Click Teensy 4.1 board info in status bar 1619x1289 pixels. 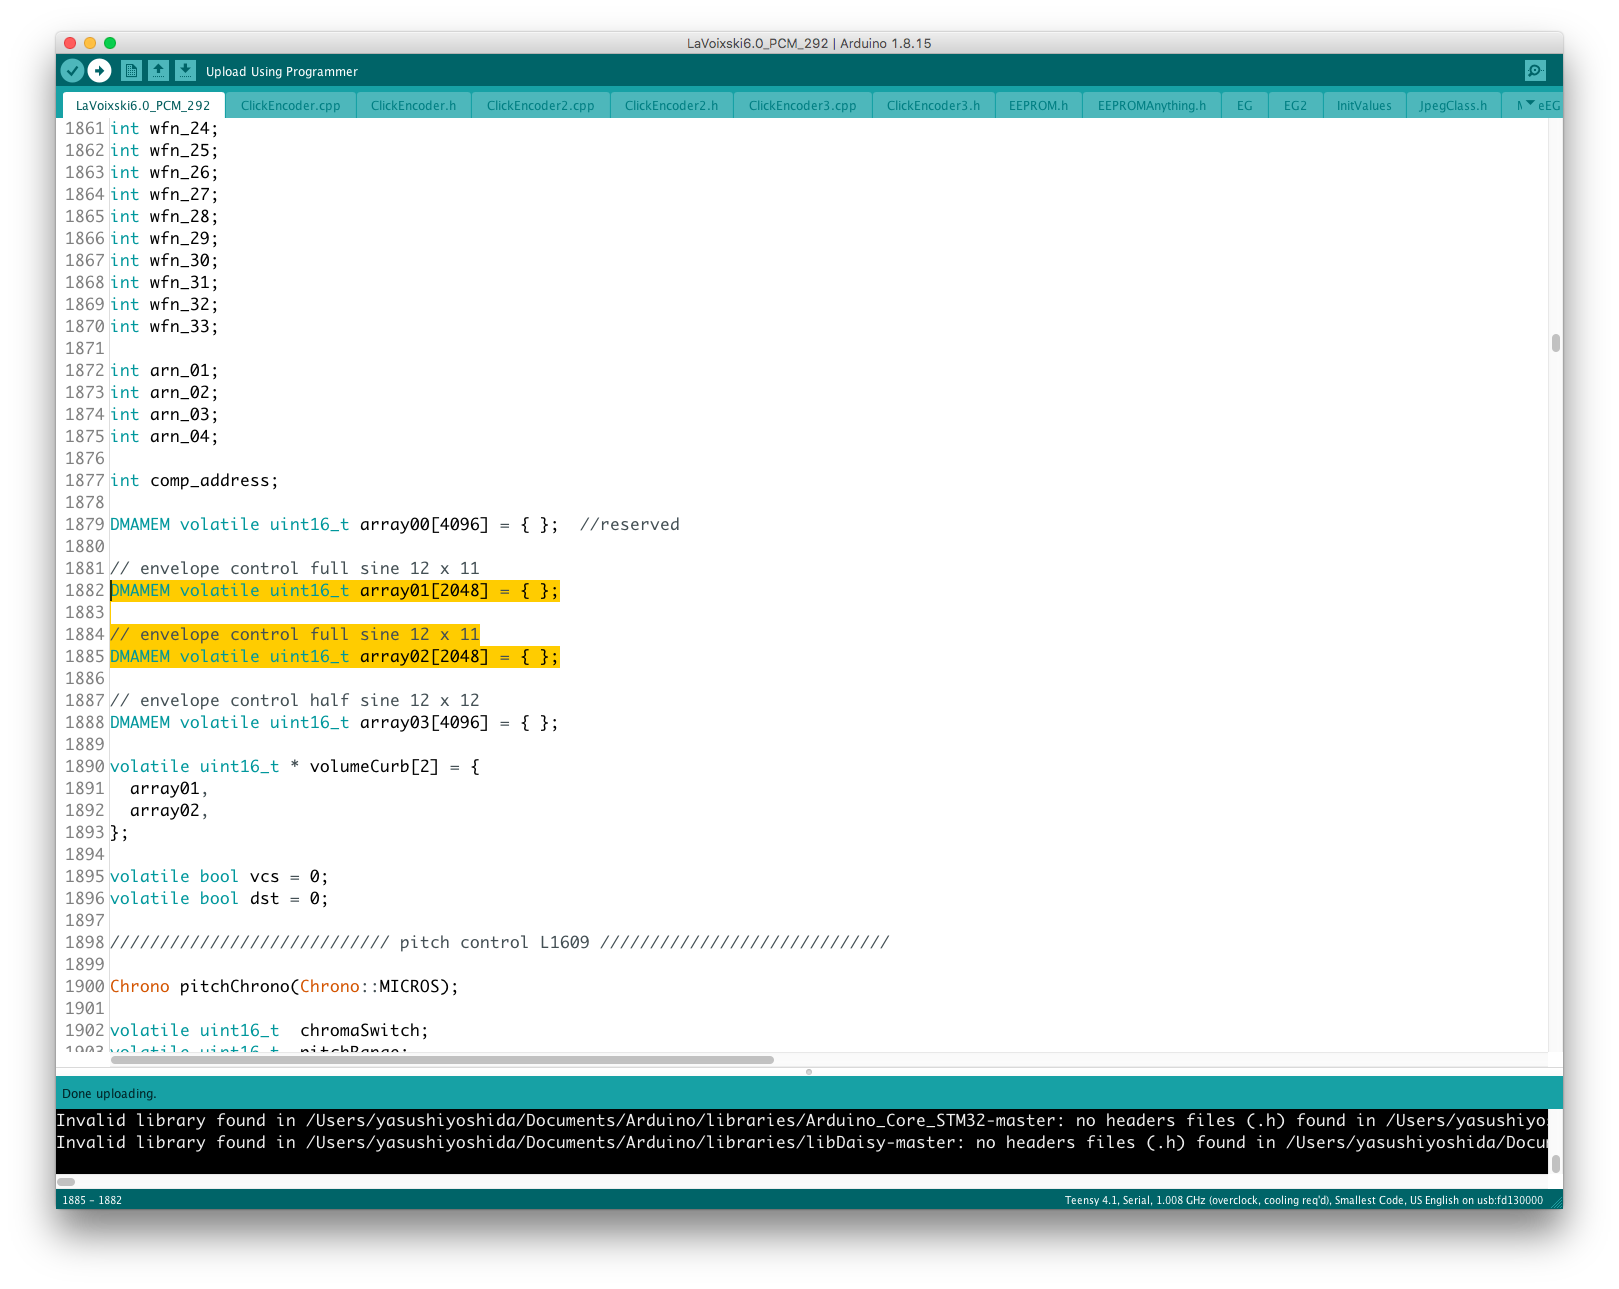[1303, 1200]
